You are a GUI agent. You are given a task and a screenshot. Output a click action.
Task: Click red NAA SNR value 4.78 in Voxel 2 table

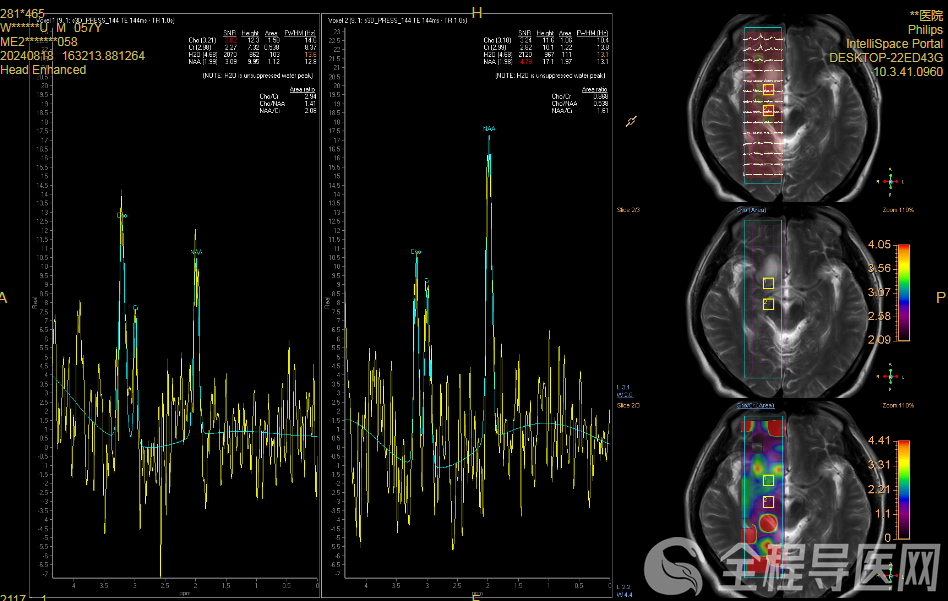click(525, 62)
